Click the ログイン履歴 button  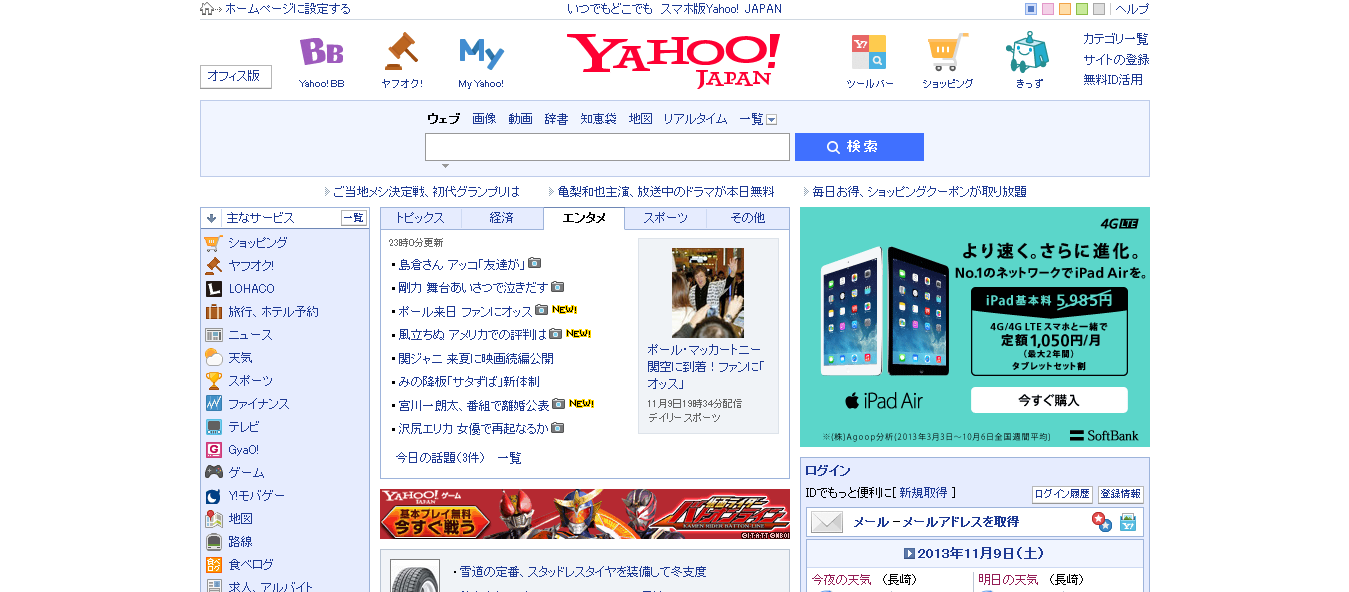[x=1062, y=495]
